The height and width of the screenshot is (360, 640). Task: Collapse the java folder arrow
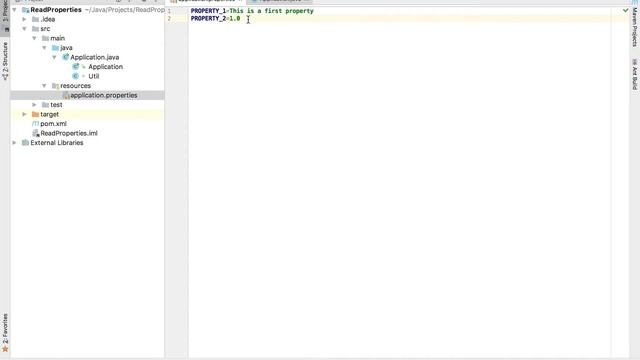coord(44,48)
